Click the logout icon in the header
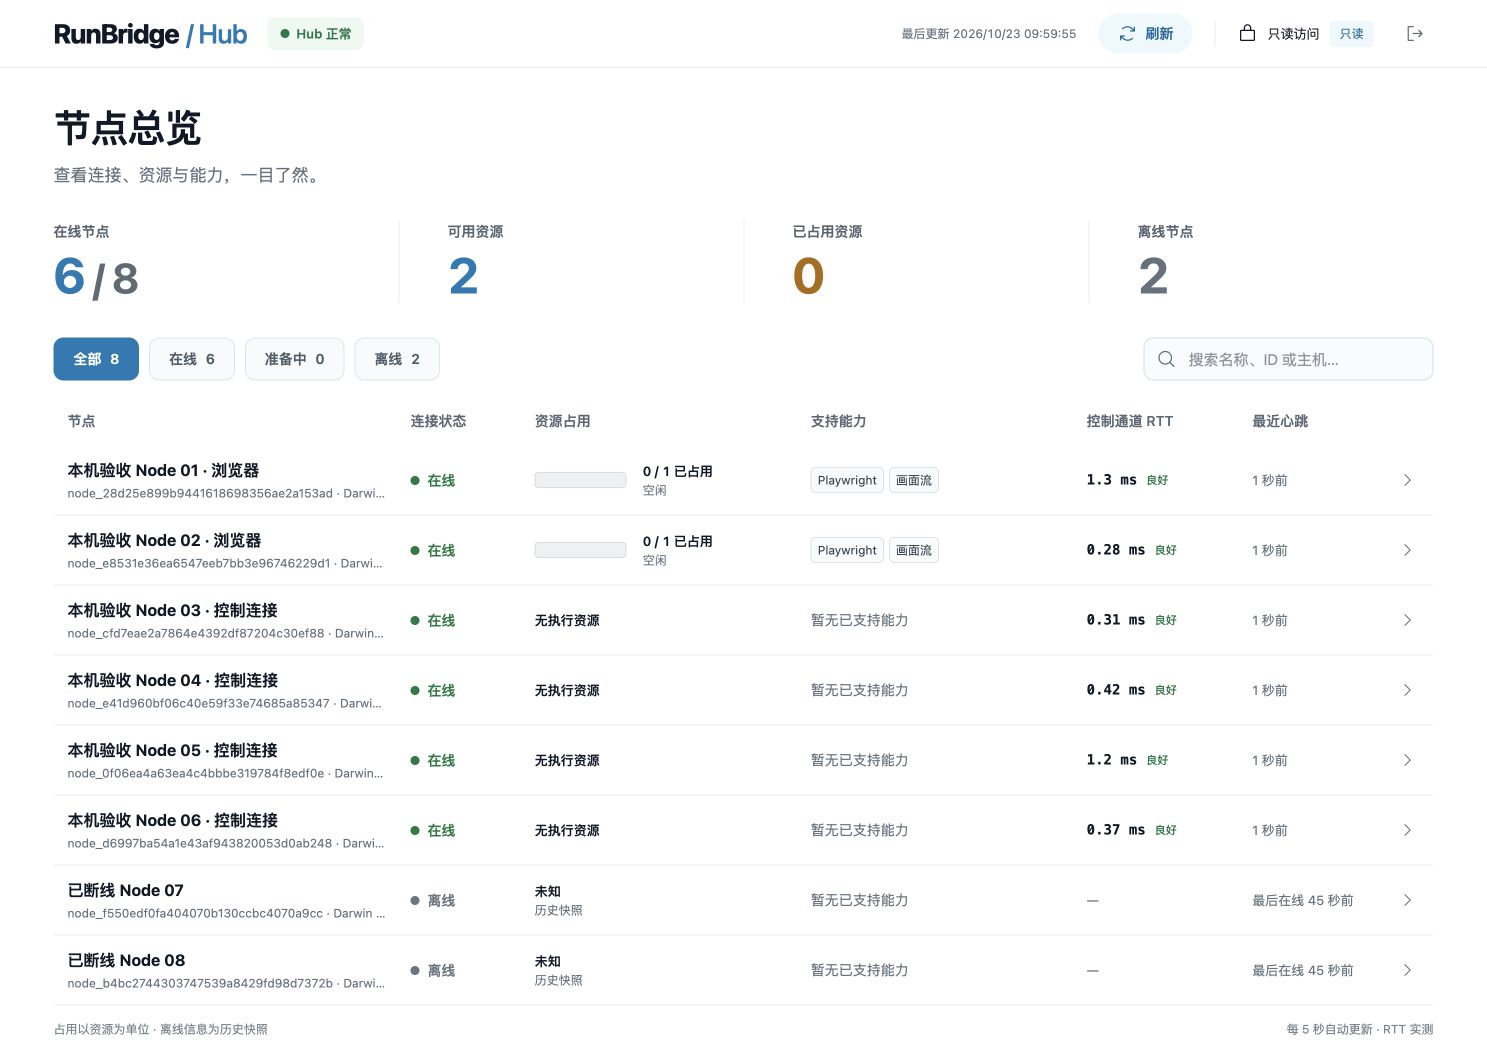Screen dimensions: 1487x1058 tap(1414, 34)
